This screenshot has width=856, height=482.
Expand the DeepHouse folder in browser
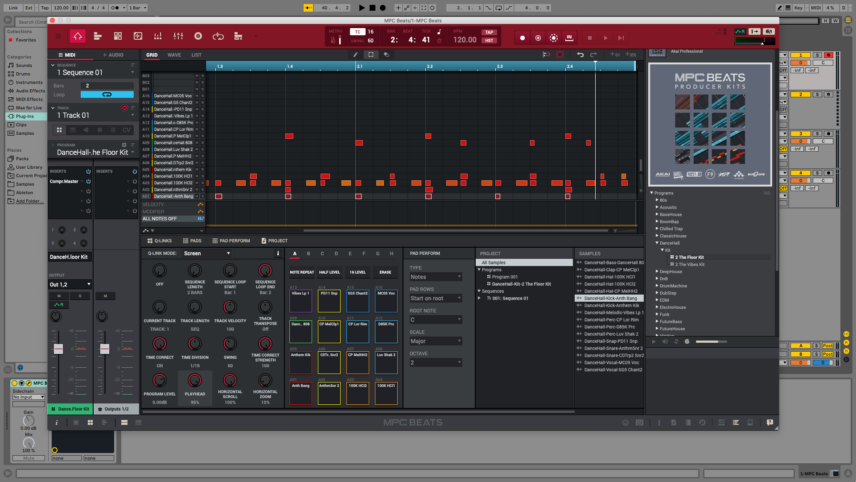click(x=657, y=271)
